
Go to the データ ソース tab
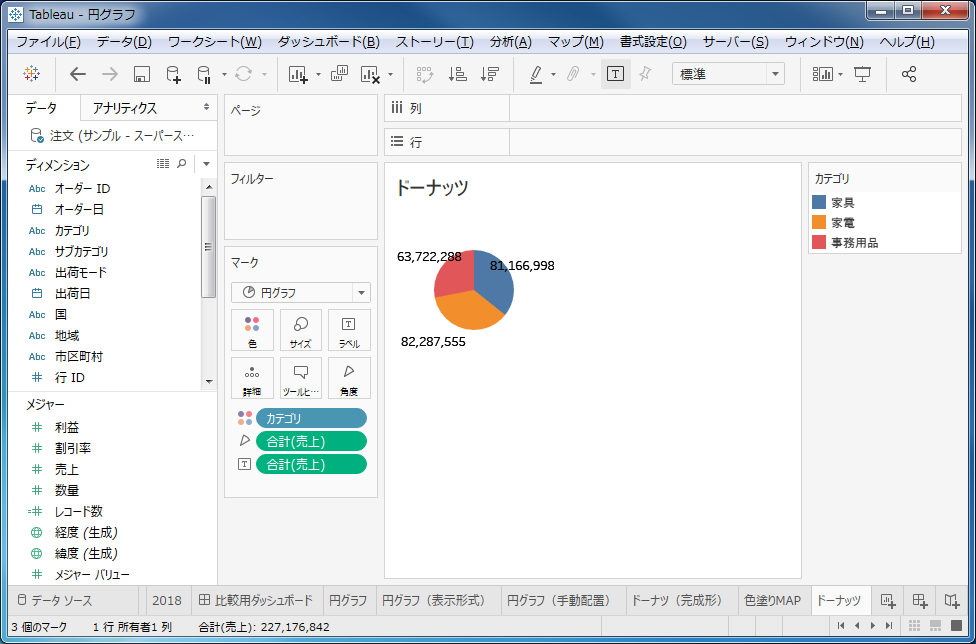[55, 600]
